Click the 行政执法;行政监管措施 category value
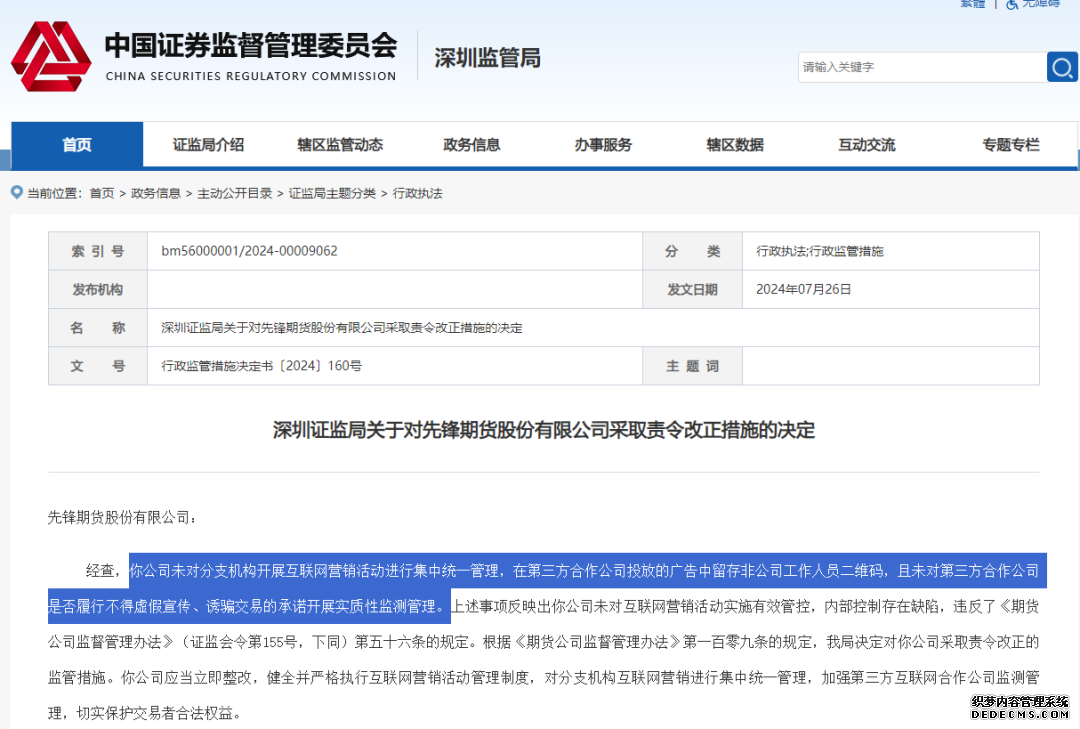The width and height of the screenshot is (1080, 729). point(820,251)
